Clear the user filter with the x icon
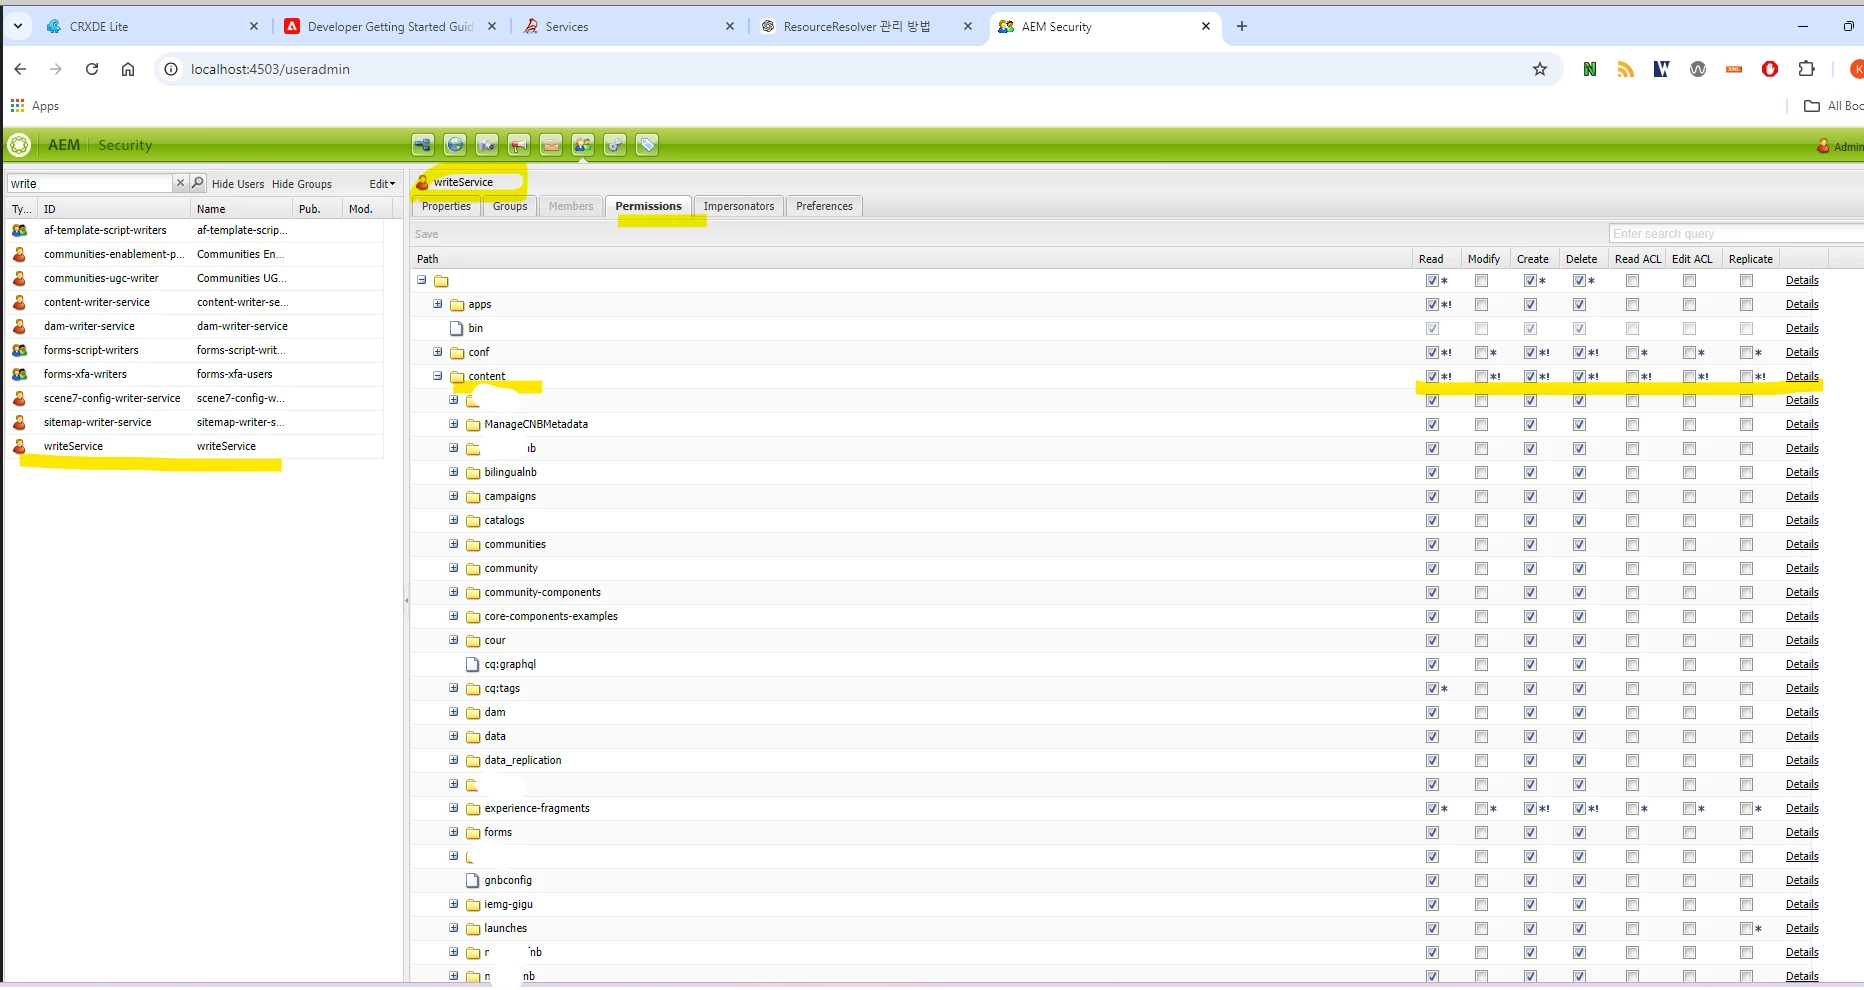The width and height of the screenshot is (1864, 990). (x=180, y=183)
